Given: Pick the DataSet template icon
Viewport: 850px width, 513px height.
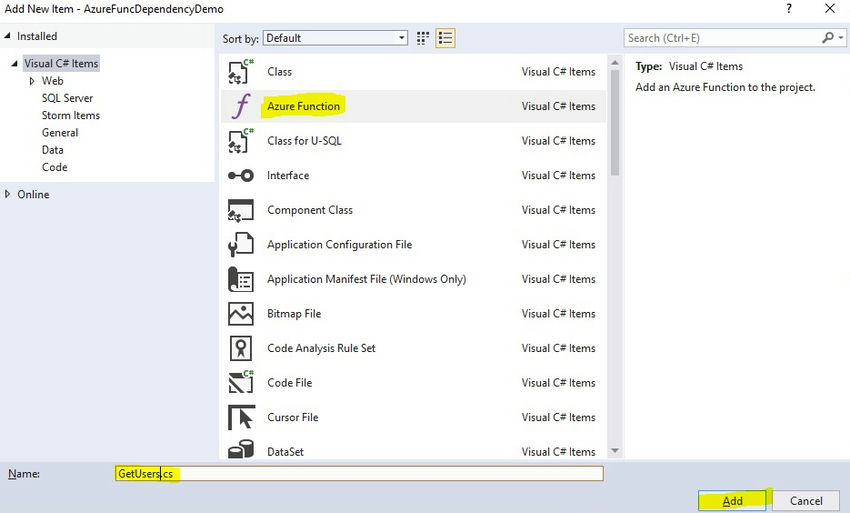Looking at the screenshot, I should pyautogui.click(x=241, y=449).
